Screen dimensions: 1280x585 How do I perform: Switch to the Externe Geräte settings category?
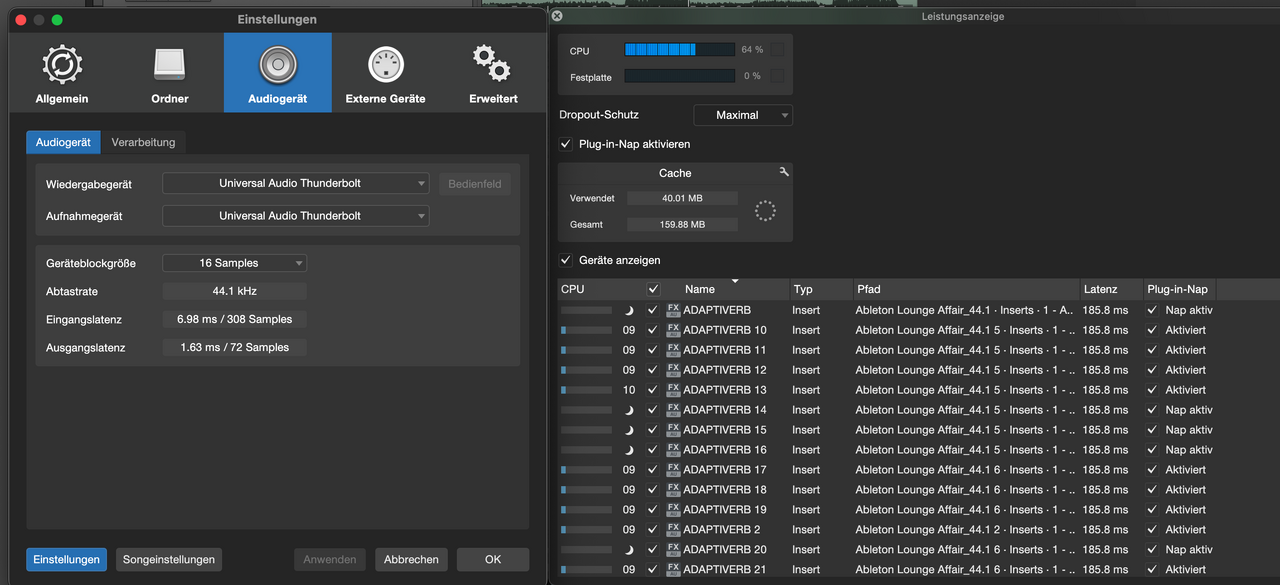pos(386,73)
